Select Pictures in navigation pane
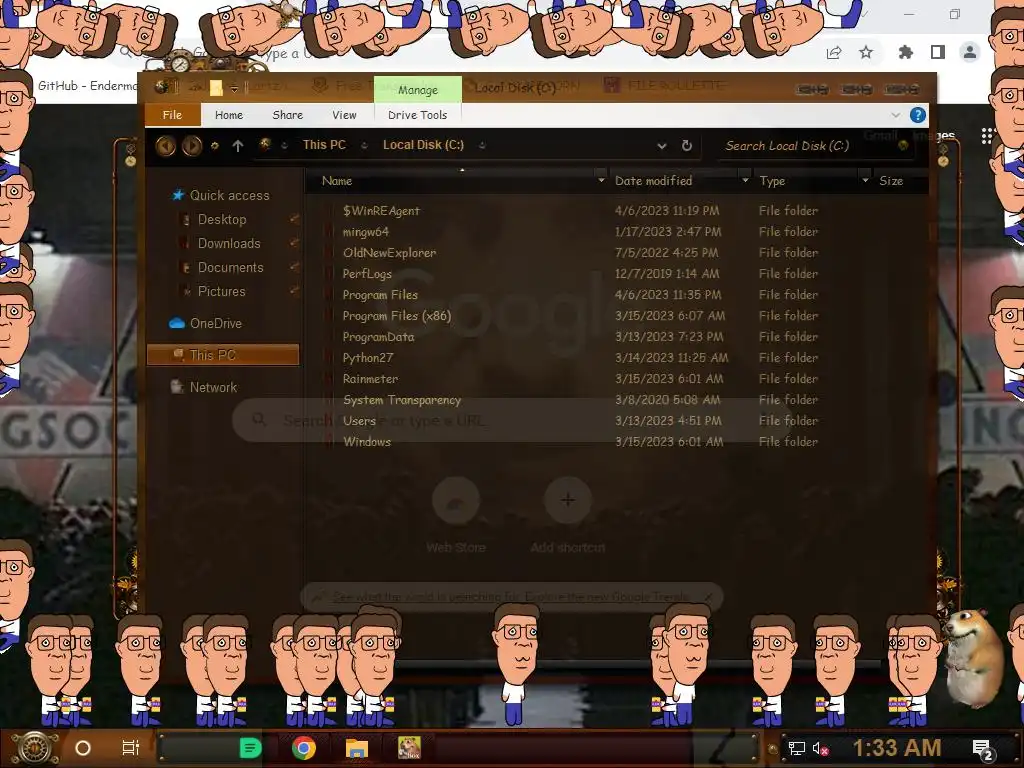 [221, 291]
